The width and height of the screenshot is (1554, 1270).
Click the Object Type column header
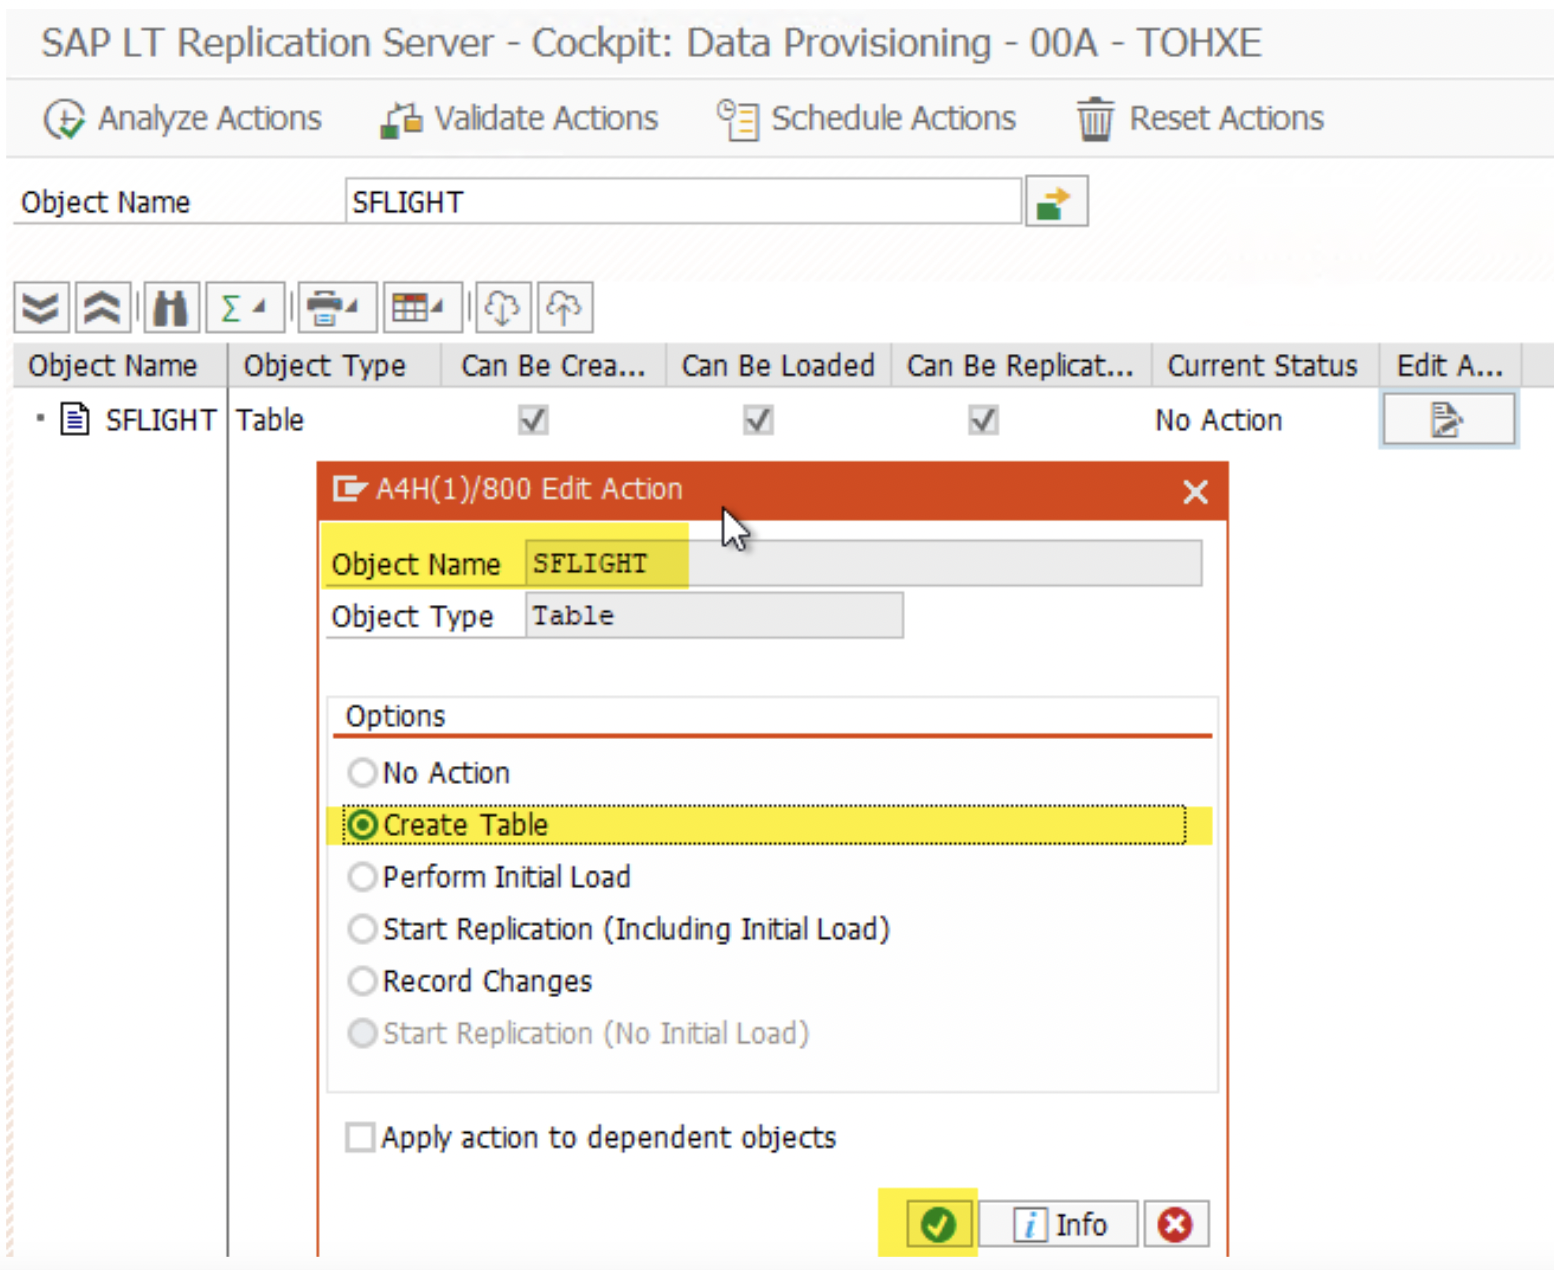tap(335, 366)
